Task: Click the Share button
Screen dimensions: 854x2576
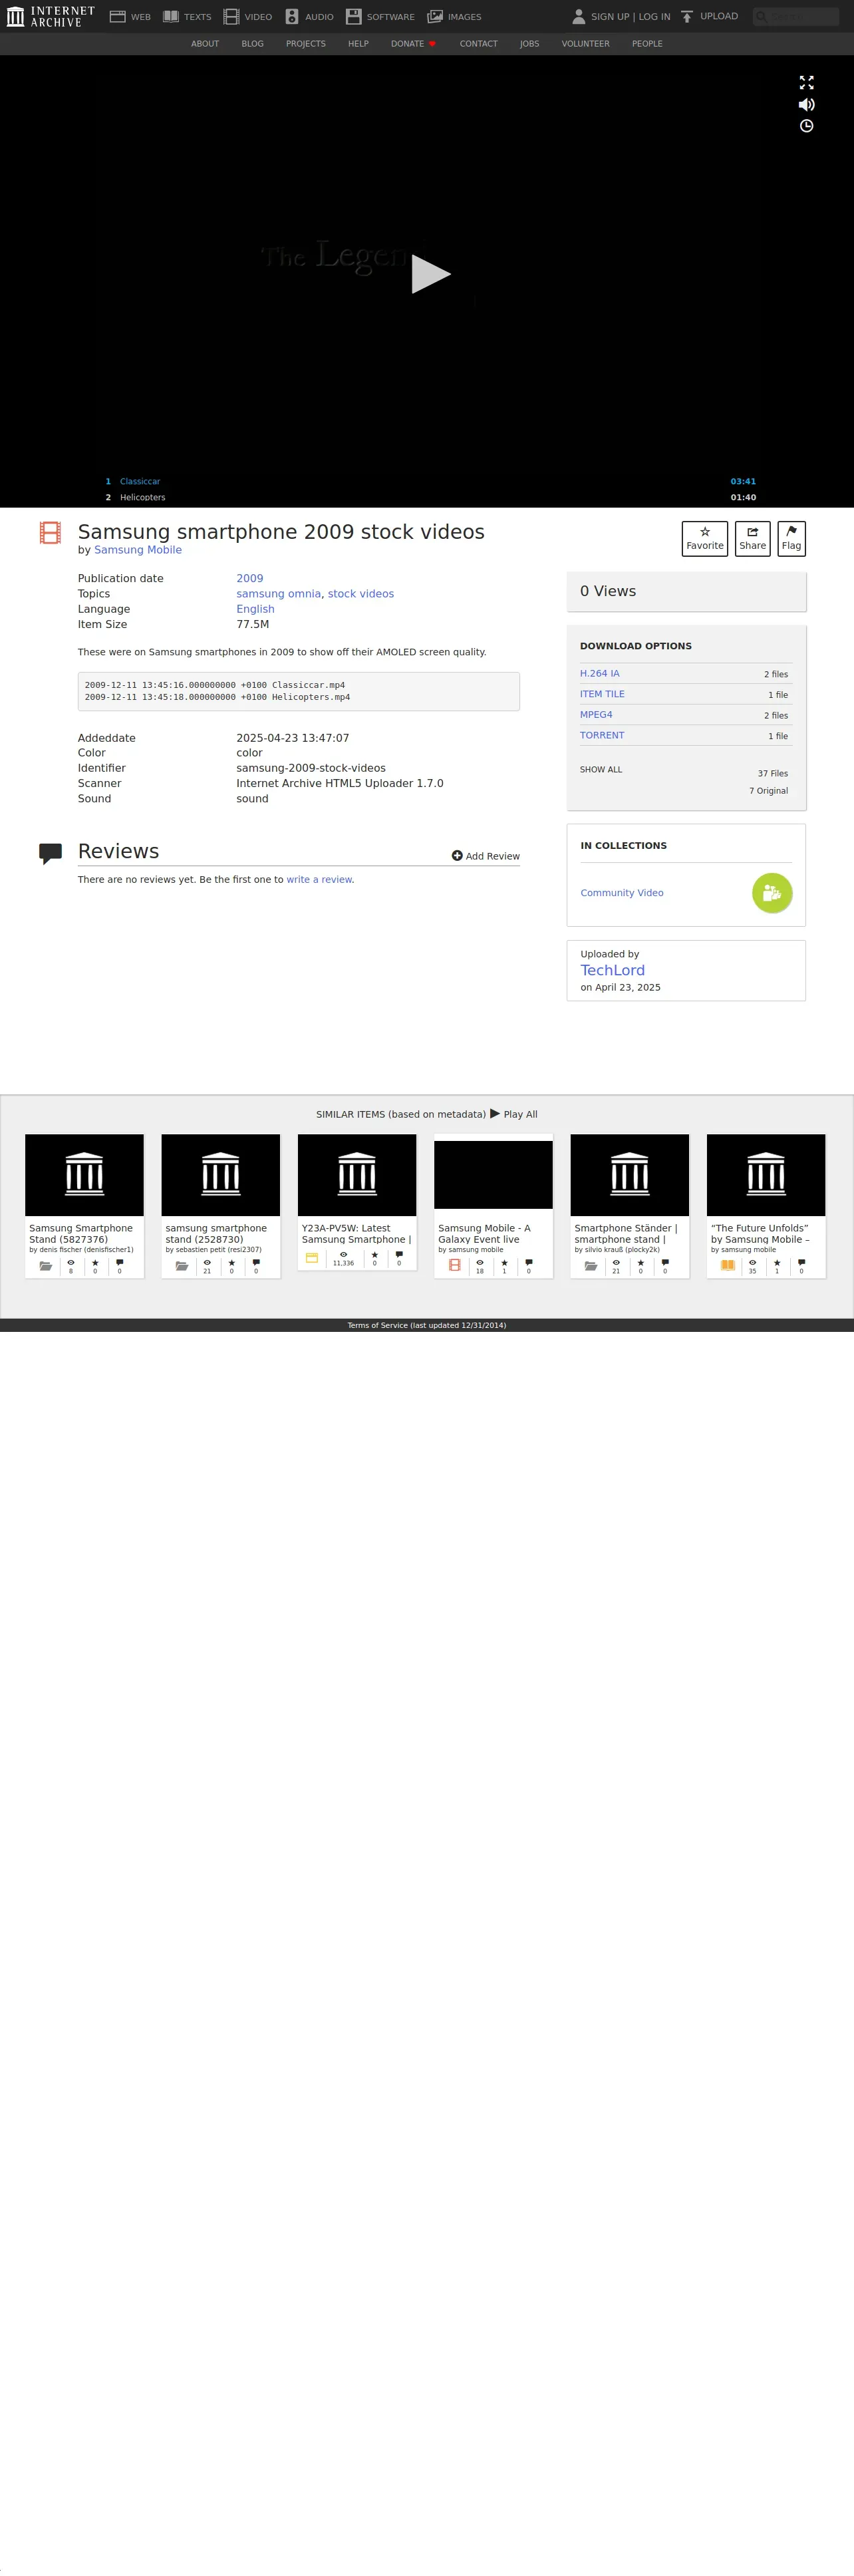Action: tap(752, 538)
